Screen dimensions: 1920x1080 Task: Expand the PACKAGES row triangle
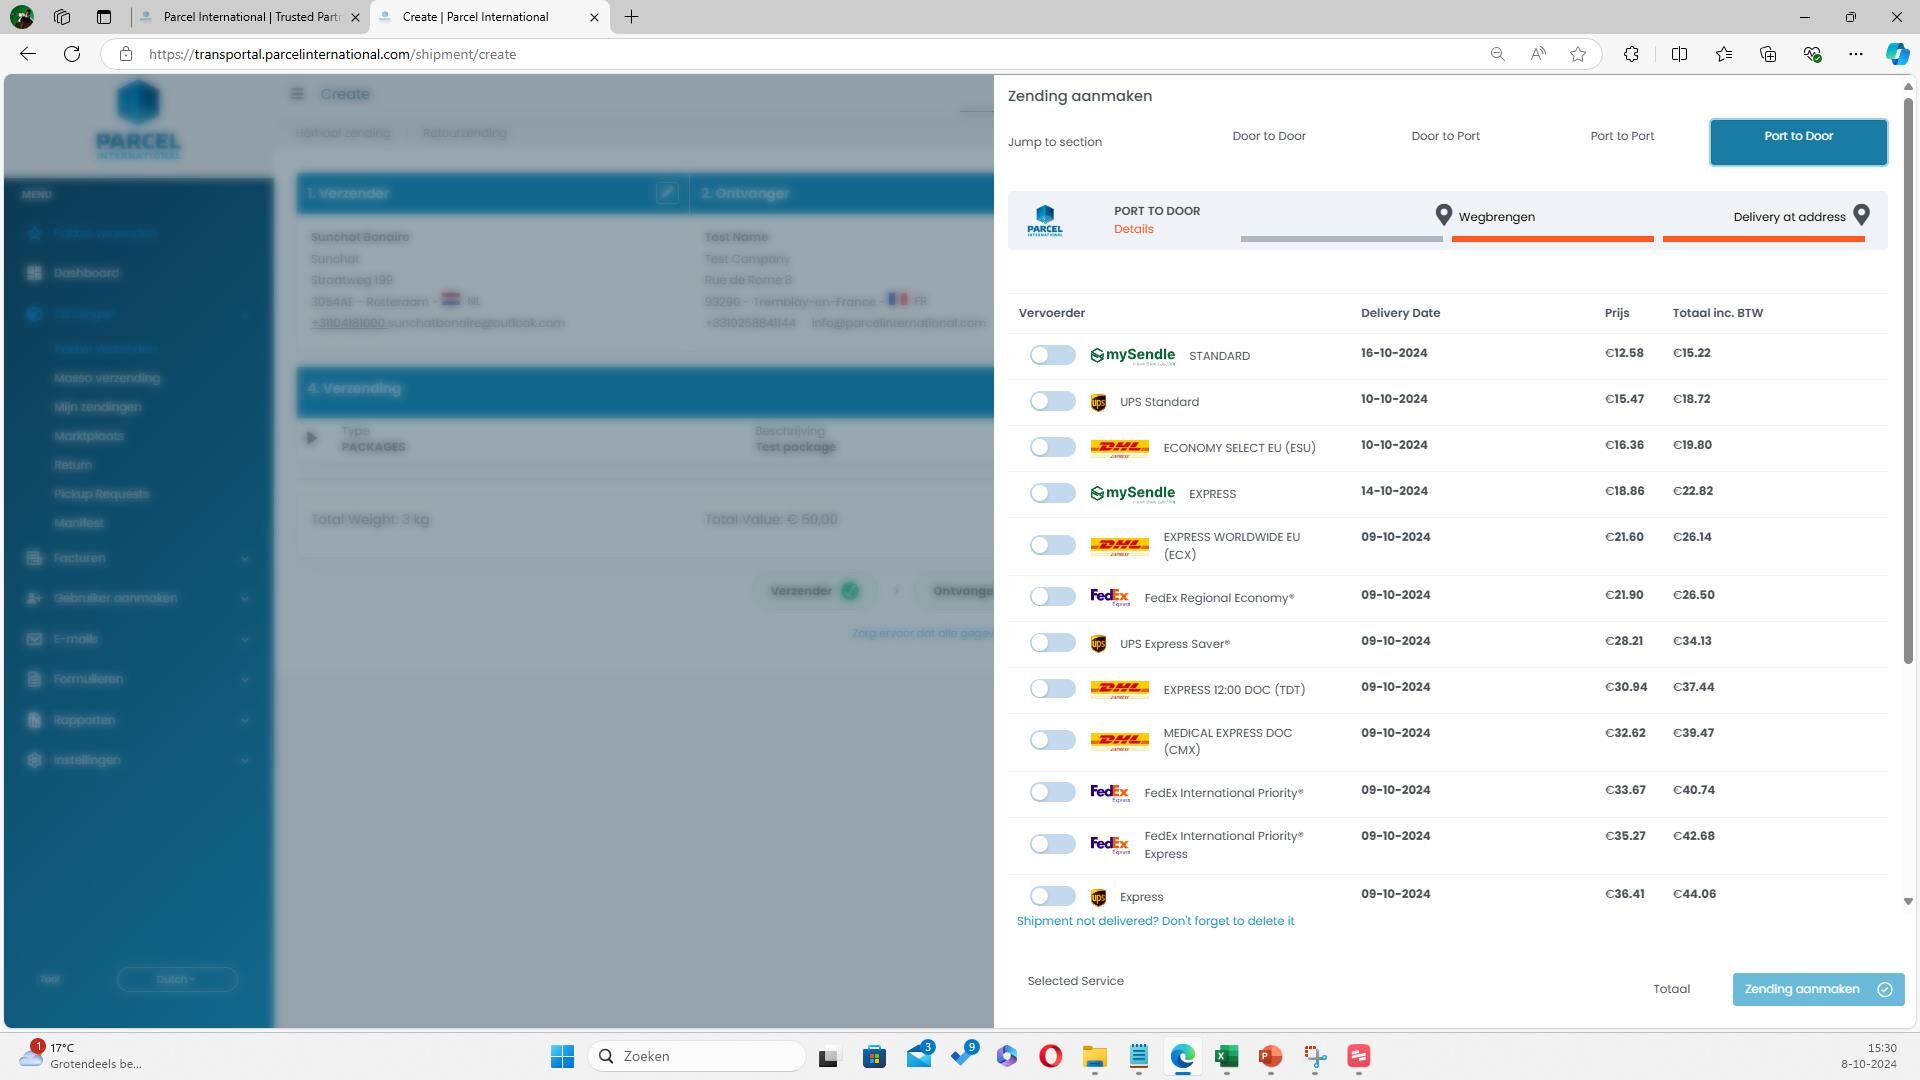[311, 438]
